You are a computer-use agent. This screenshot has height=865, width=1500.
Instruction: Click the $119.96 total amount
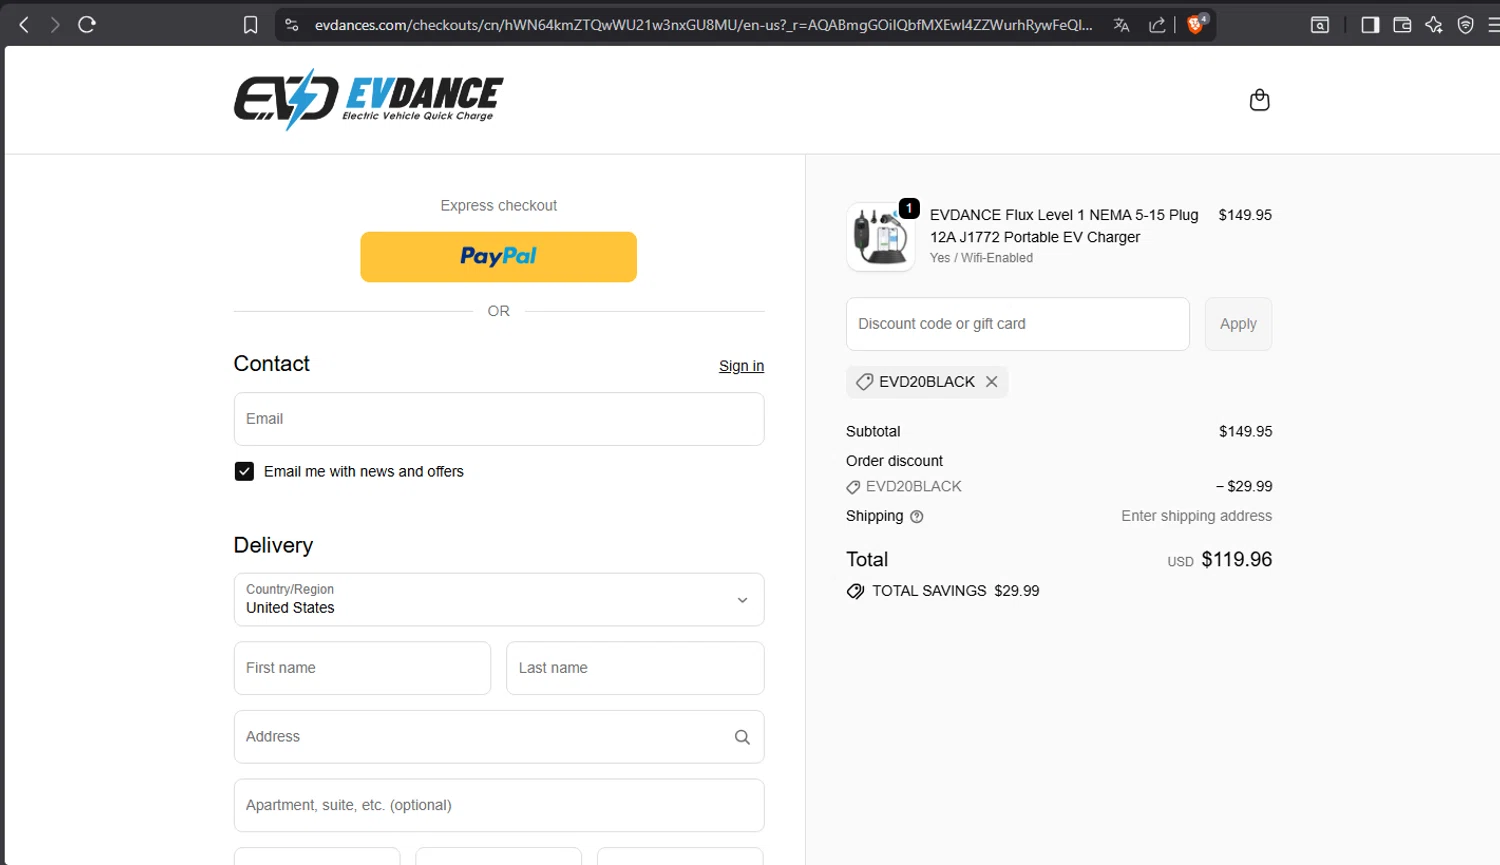tap(1236, 560)
